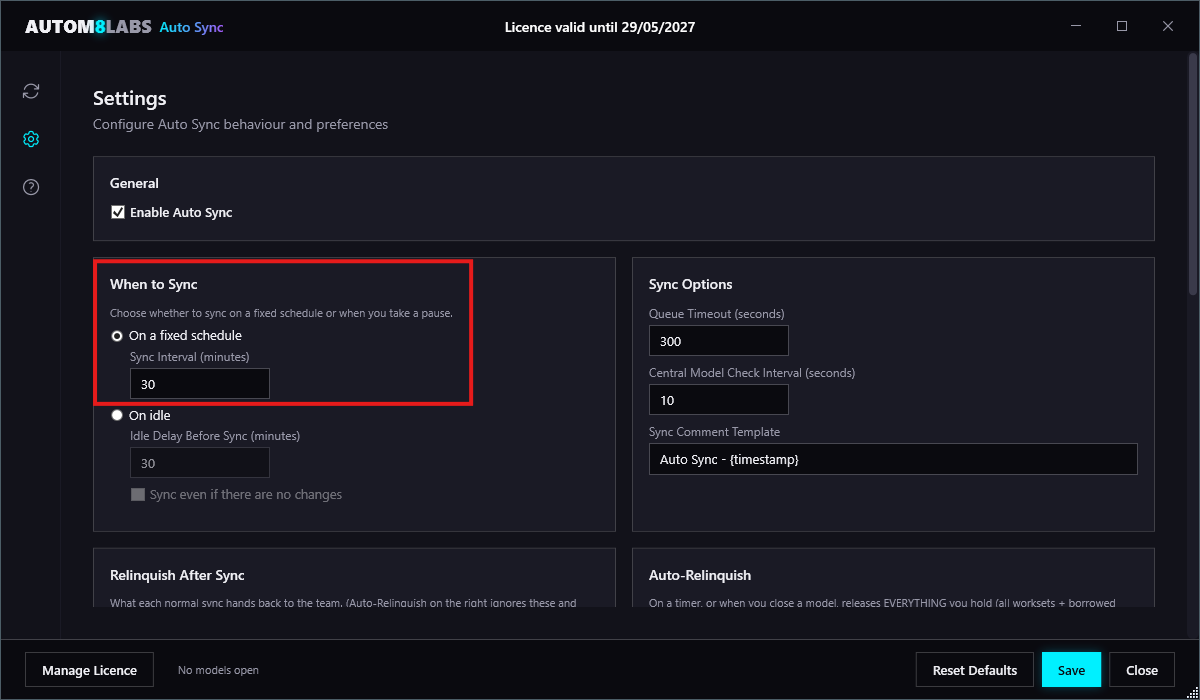
Task: Click the AUTOM8LABS Auto Sync logo
Action: click(x=124, y=27)
